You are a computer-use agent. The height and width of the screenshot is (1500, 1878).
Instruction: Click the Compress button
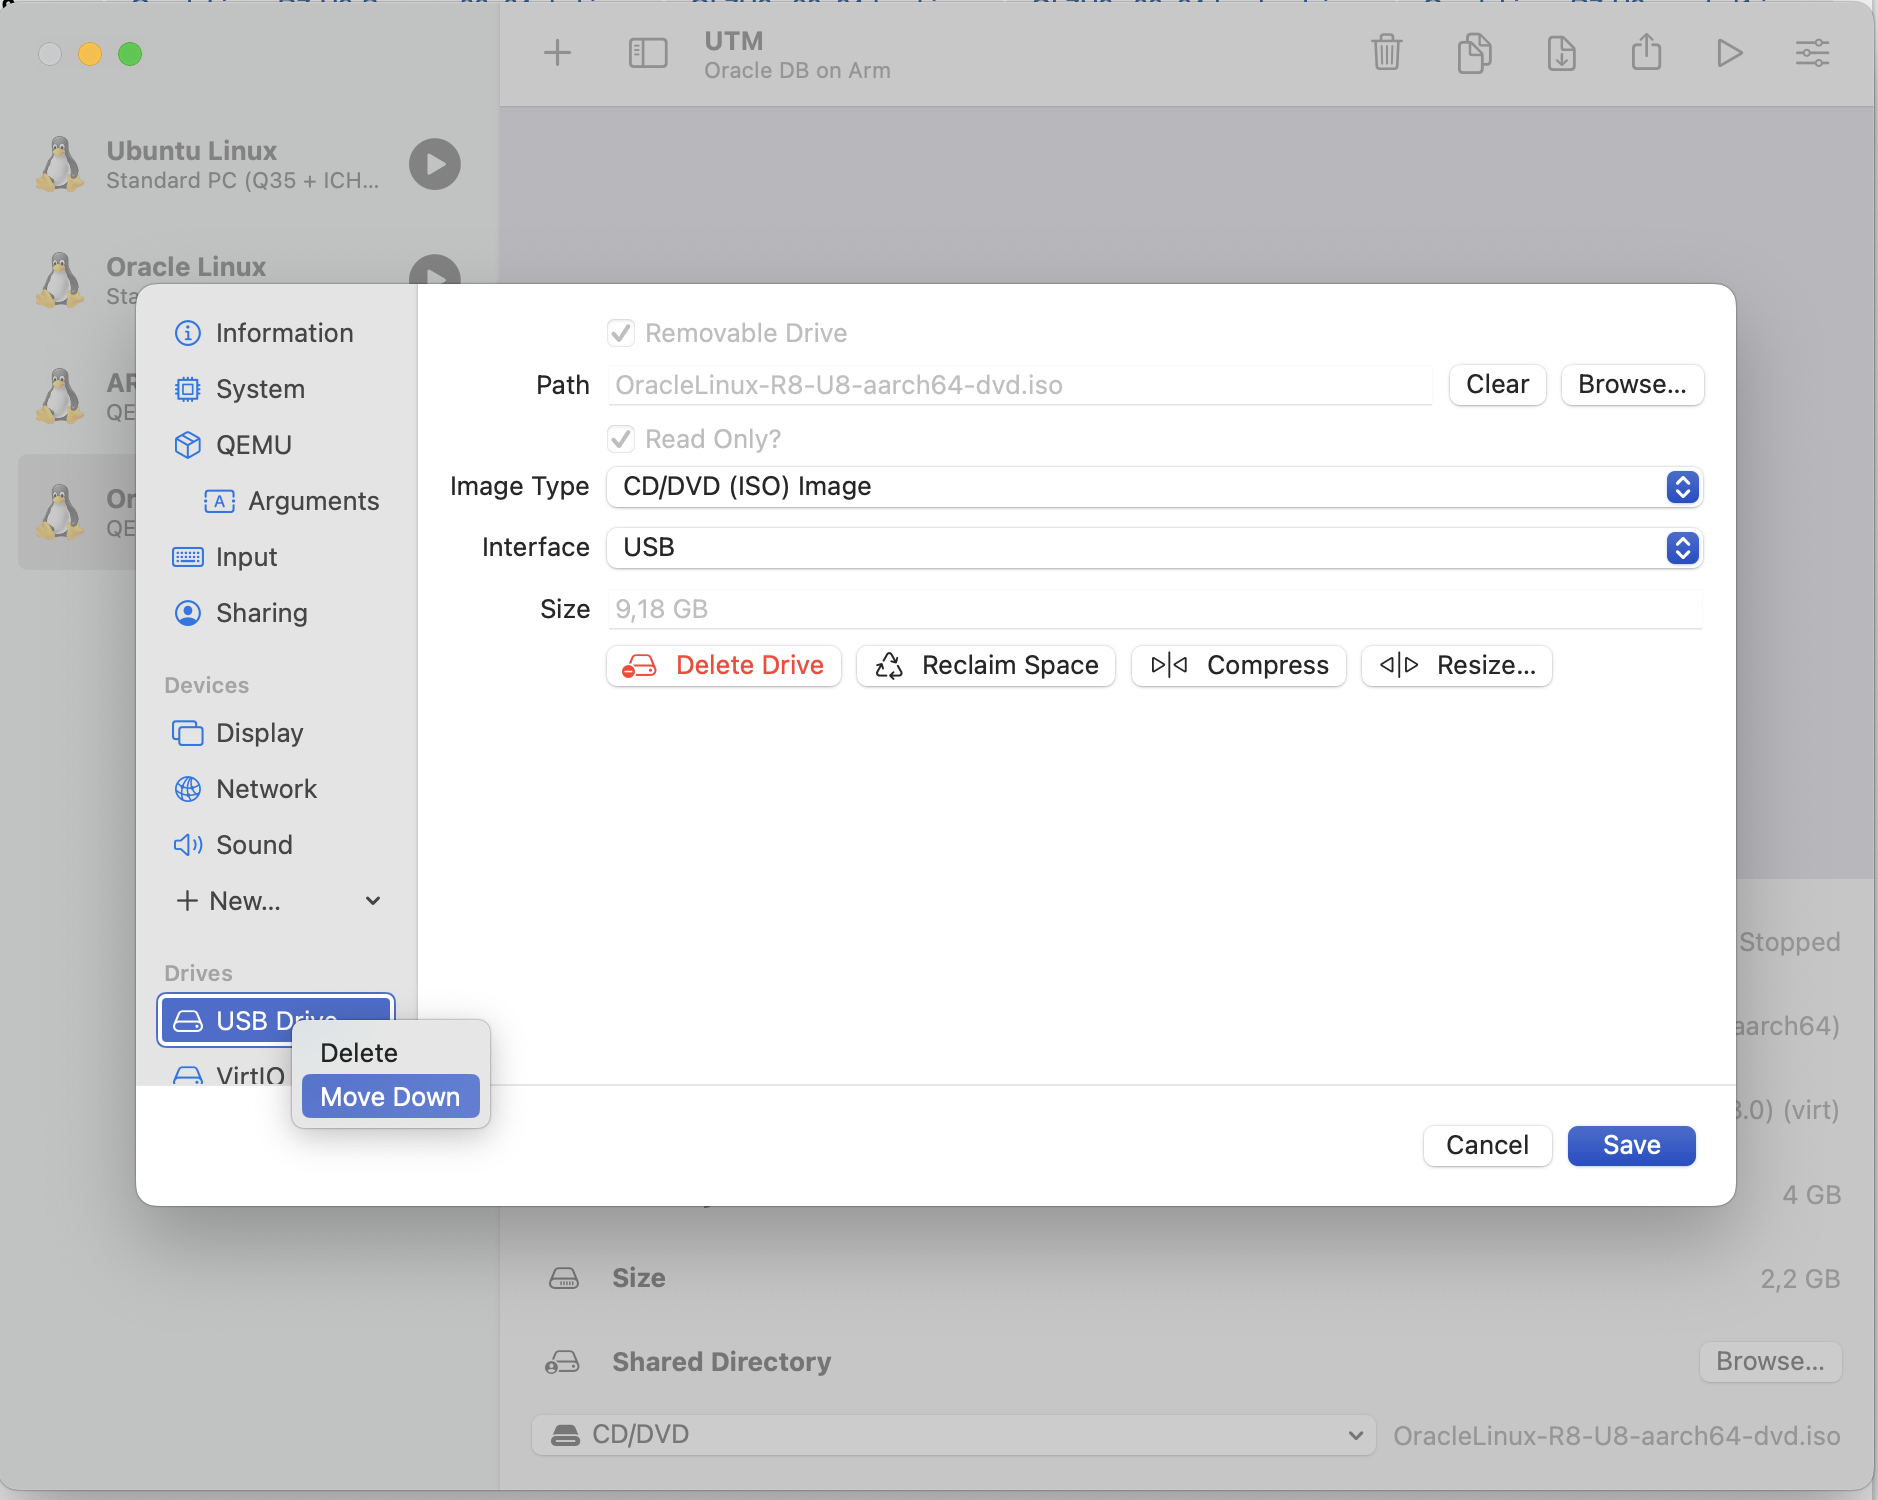coord(1238,666)
